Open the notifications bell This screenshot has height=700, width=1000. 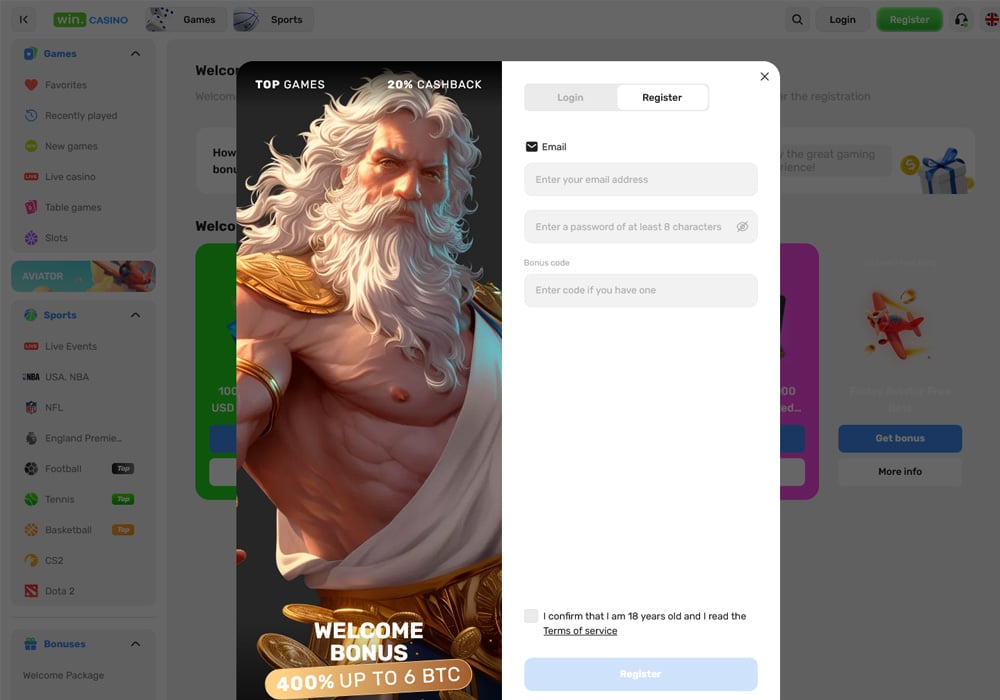coord(961,19)
